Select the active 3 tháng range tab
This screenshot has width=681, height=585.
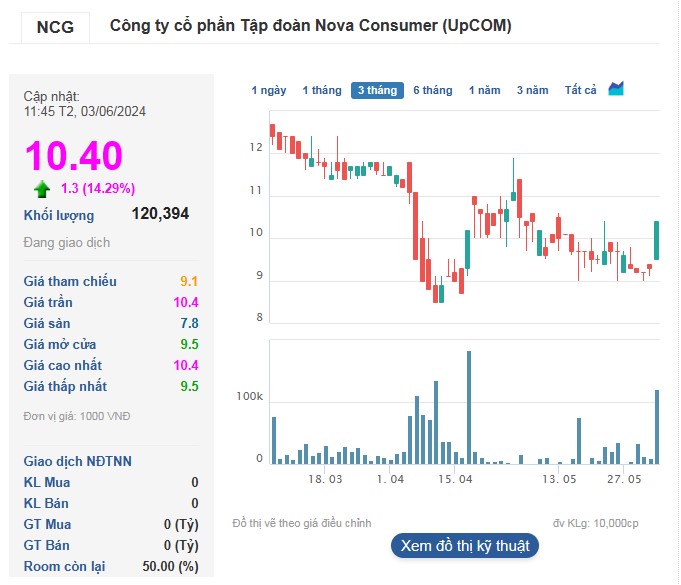tap(377, 90)
